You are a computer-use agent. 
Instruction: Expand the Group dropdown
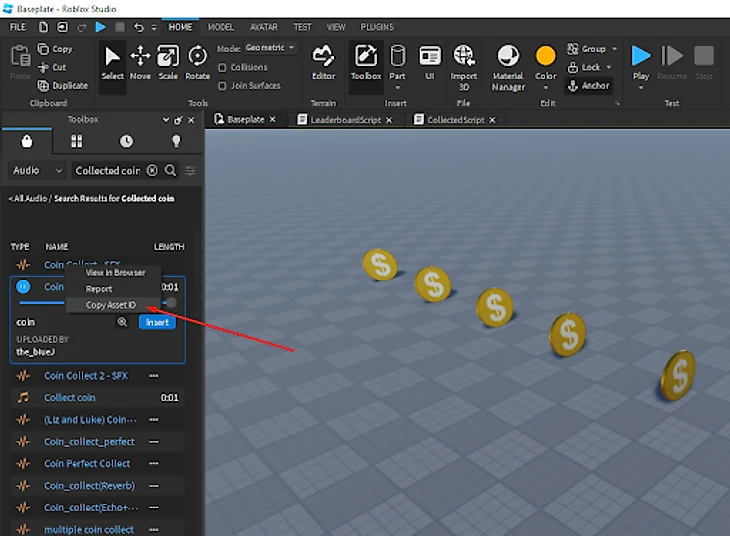click(x=614, y=48)
